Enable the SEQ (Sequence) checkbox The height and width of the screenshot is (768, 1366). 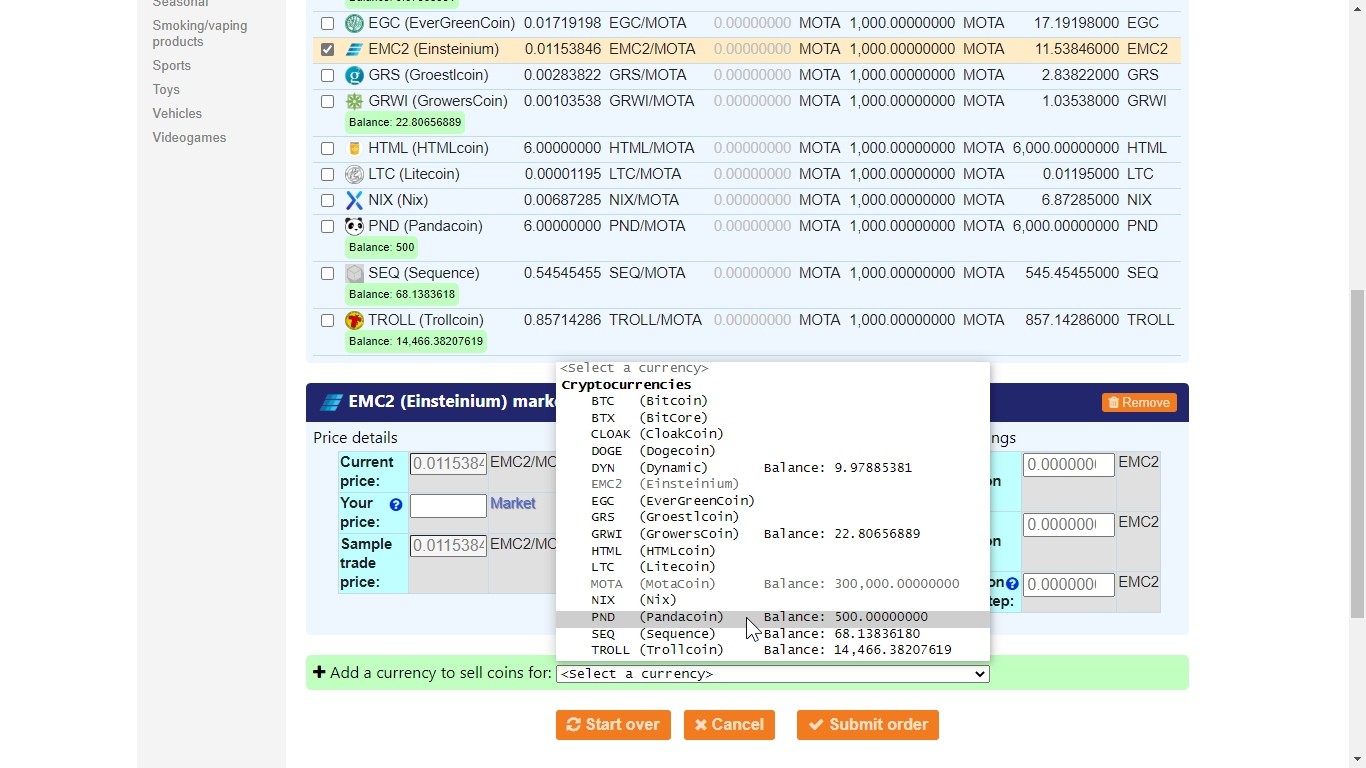(327, 273)
